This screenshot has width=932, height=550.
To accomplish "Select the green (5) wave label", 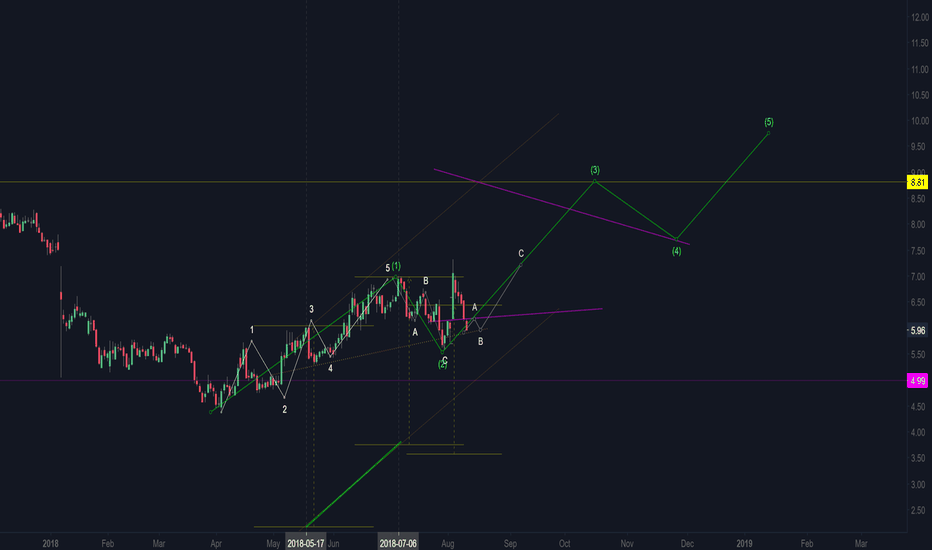I will click(x=769, y=122).
